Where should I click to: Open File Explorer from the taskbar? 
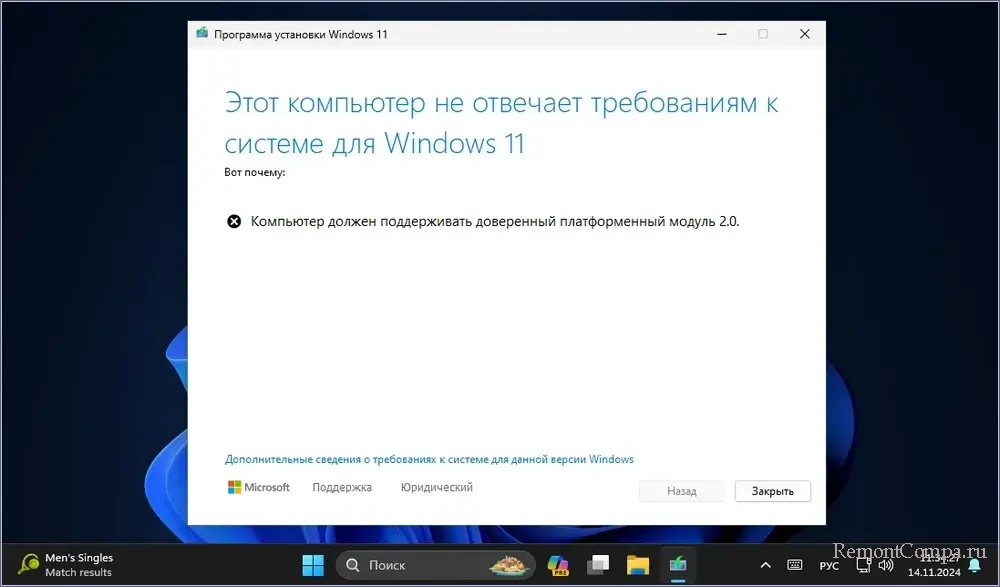coord(638,565)
